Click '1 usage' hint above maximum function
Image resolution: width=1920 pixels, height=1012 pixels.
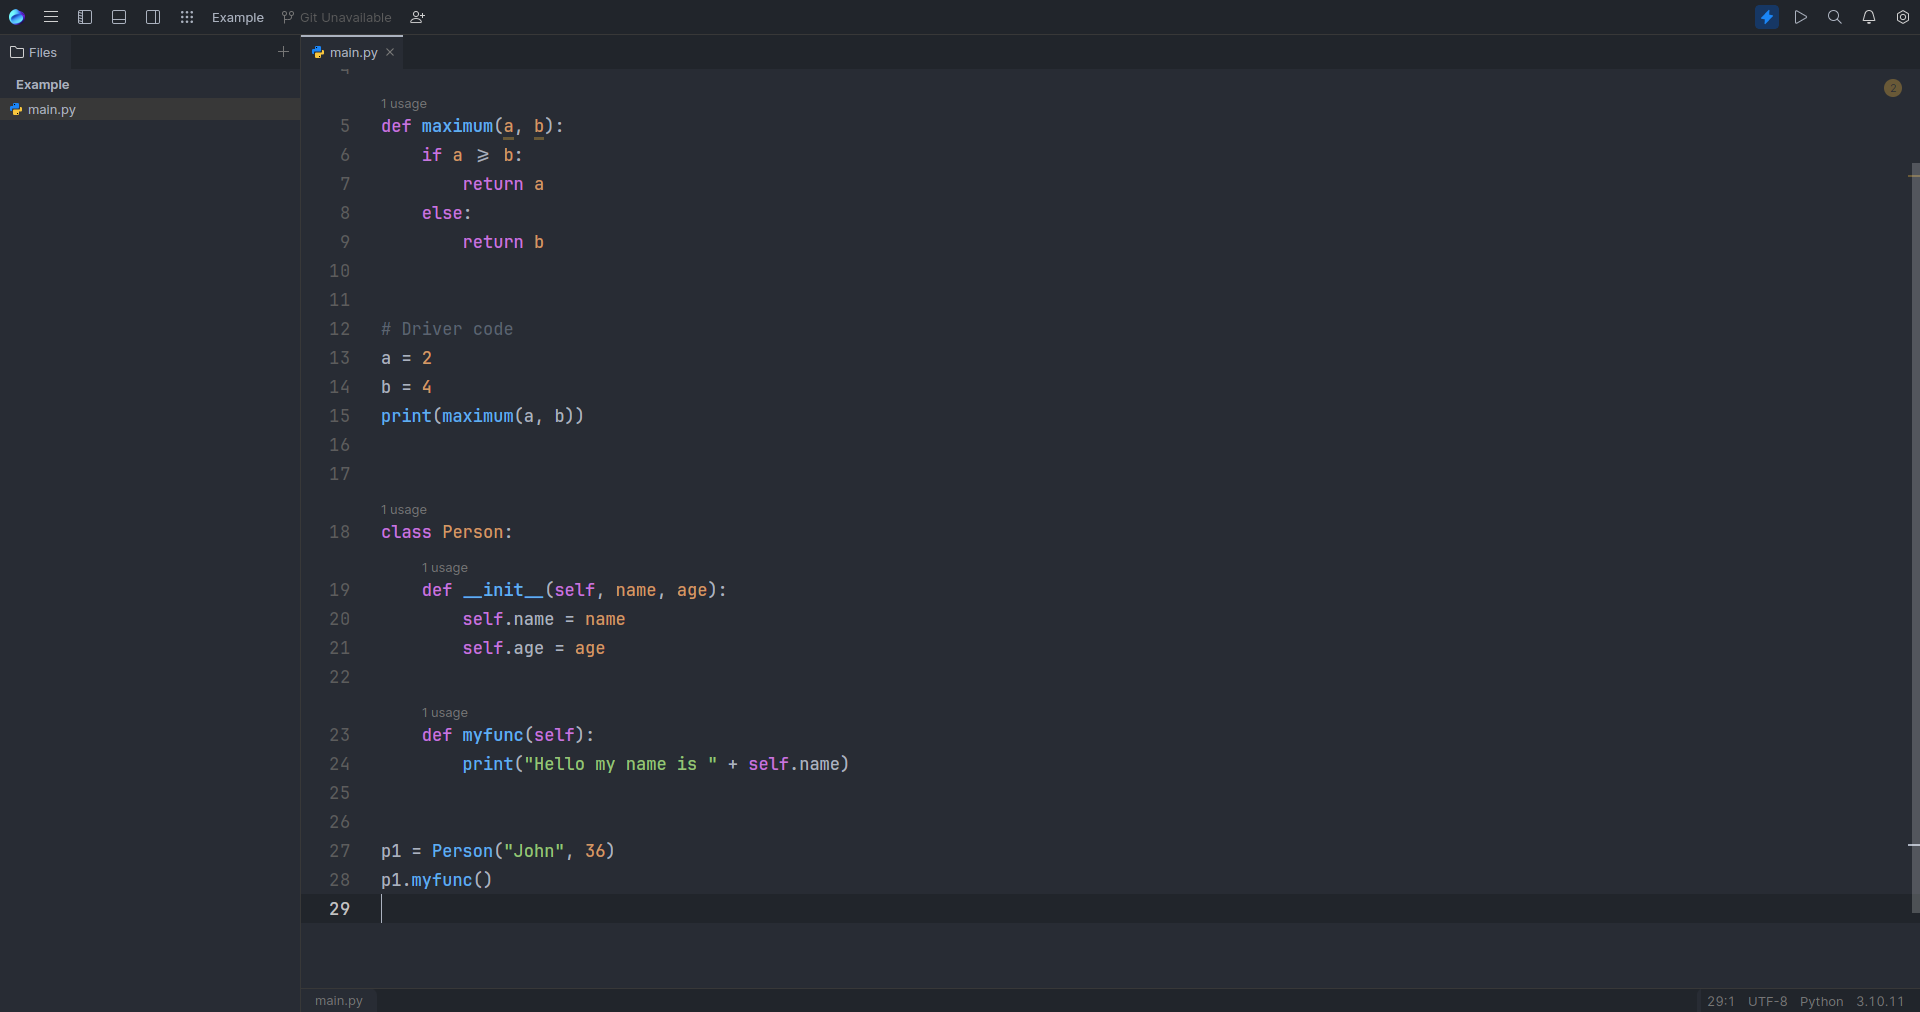(404, 103)
